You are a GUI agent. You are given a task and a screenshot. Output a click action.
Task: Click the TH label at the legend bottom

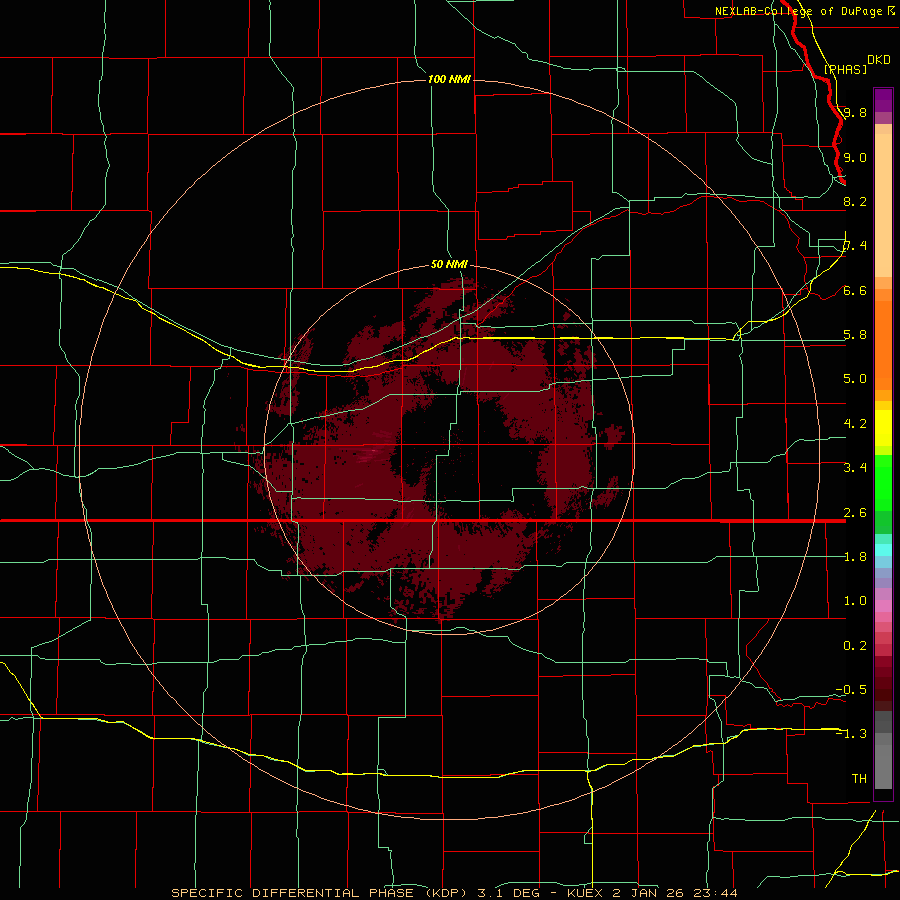pyautogui.click(x=859, y=778)
